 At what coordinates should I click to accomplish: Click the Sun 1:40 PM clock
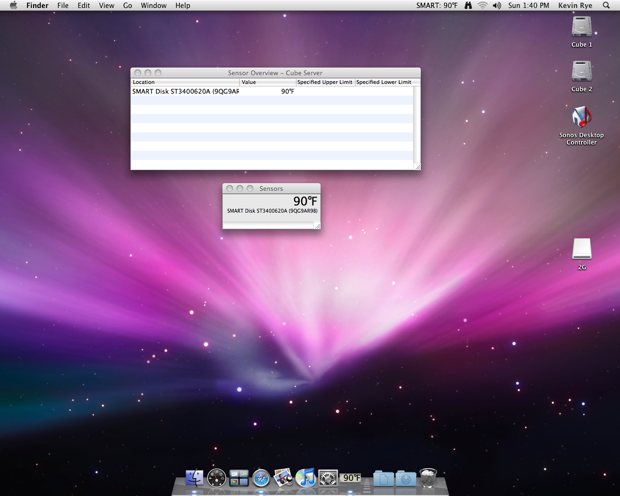coord(529,5)
